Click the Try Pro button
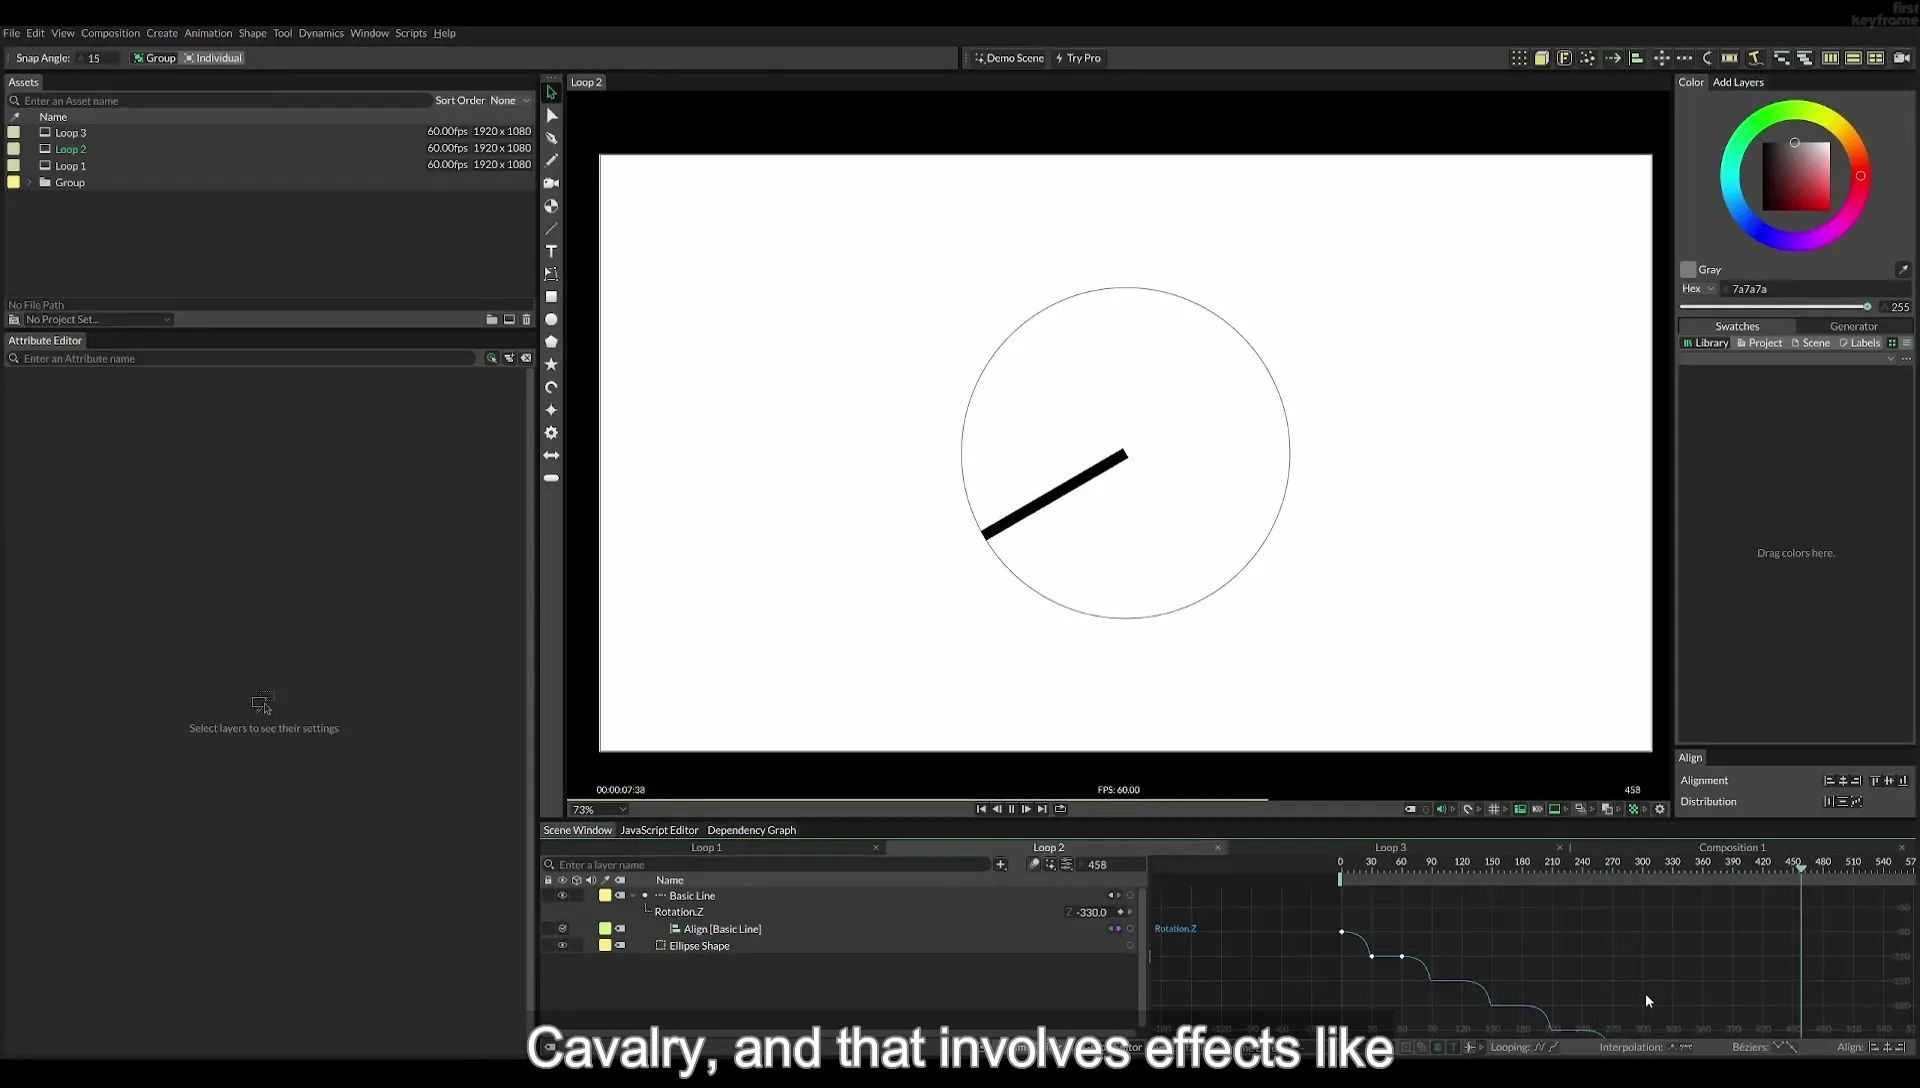Image resolution: width=1920 pixels, height=1088 pixels. click(1078, 58)
